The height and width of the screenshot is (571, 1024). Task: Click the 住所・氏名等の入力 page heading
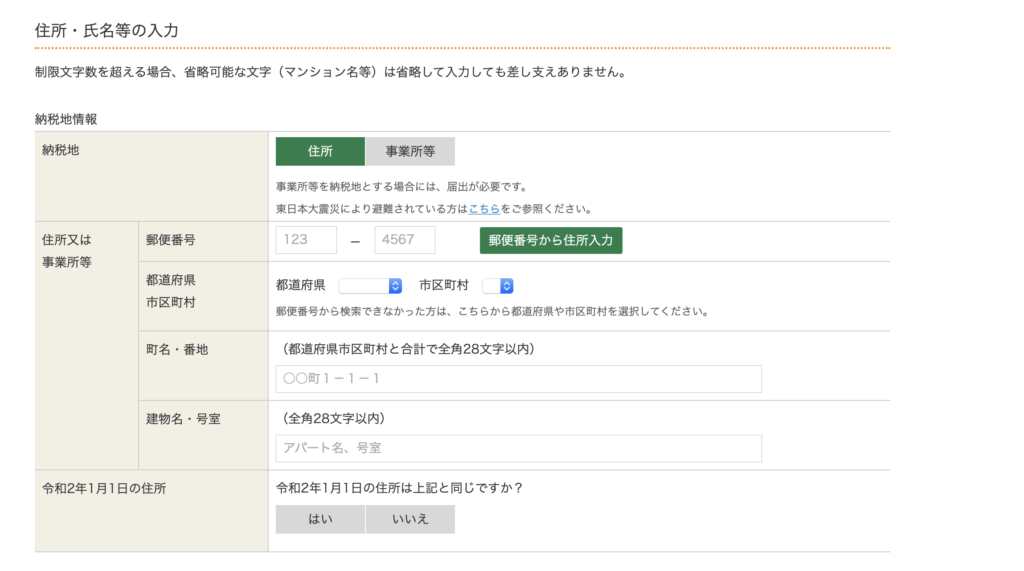tap(106, 31)
